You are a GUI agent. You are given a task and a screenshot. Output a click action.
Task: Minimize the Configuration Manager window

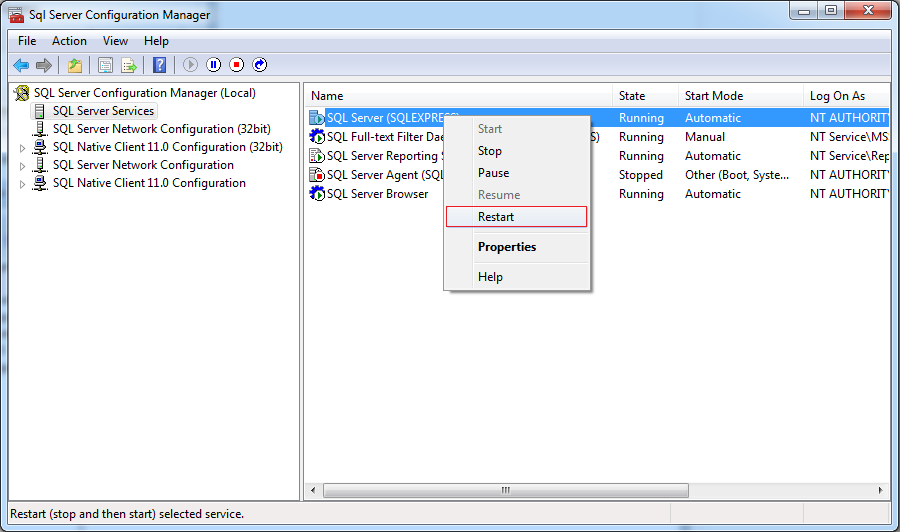click(x=804, y=10)
